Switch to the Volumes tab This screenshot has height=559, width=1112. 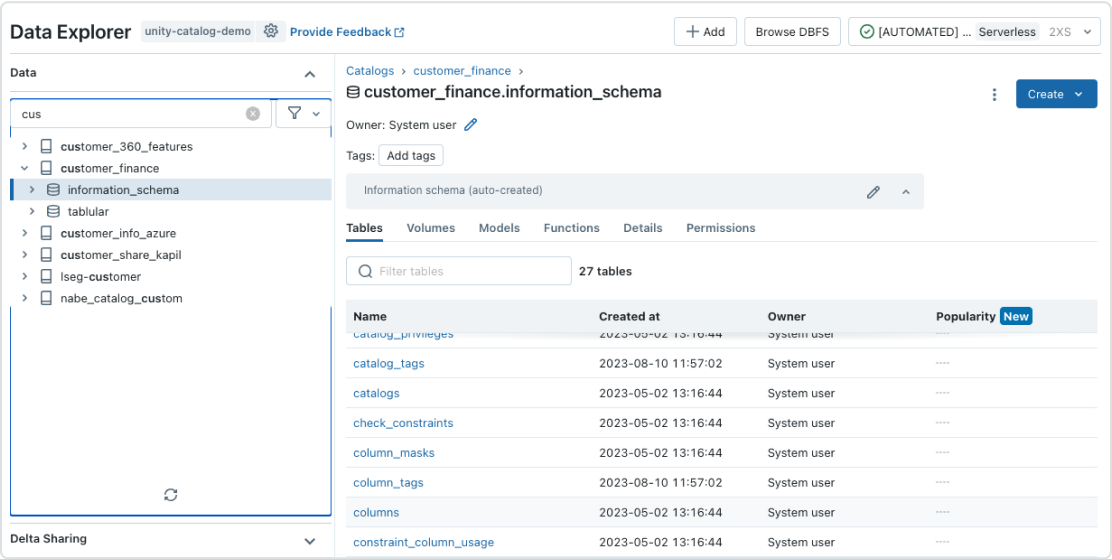click(x=430, y=228)
